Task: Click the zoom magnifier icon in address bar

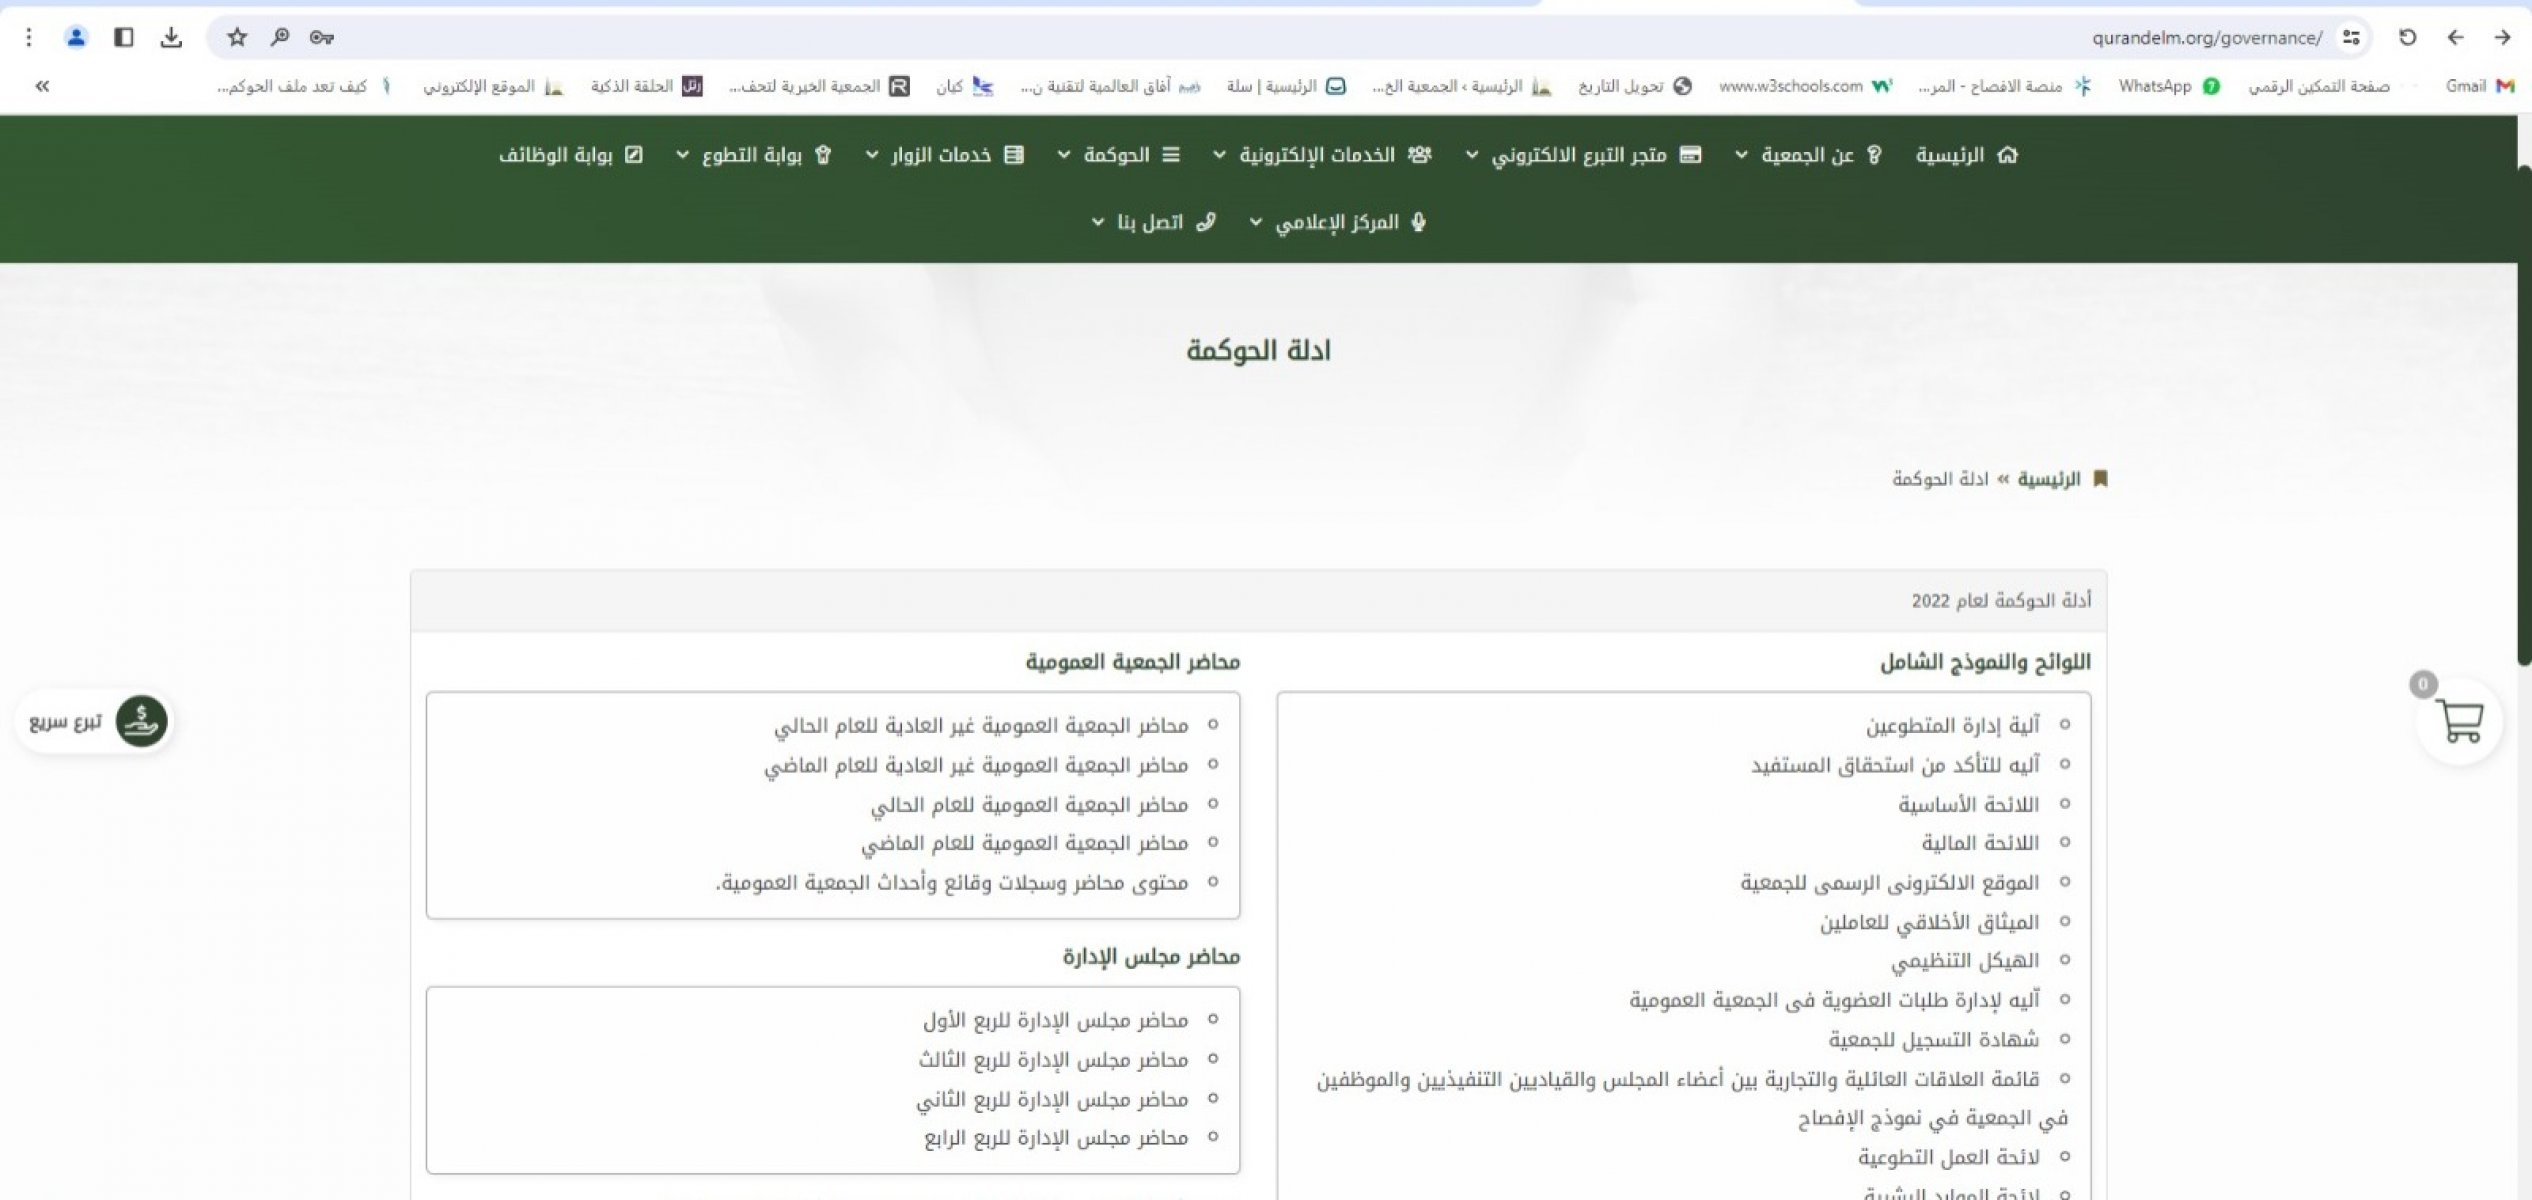Action: [x=280, y=37]
